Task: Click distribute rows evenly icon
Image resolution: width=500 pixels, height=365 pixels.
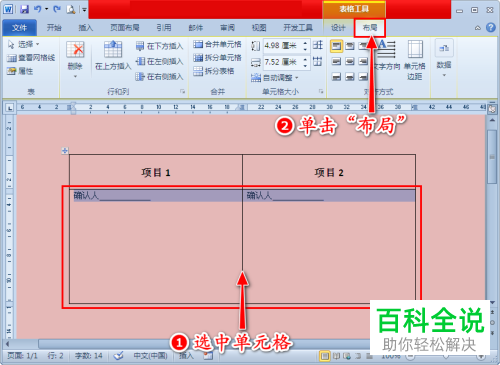Action: pos(318,45)
